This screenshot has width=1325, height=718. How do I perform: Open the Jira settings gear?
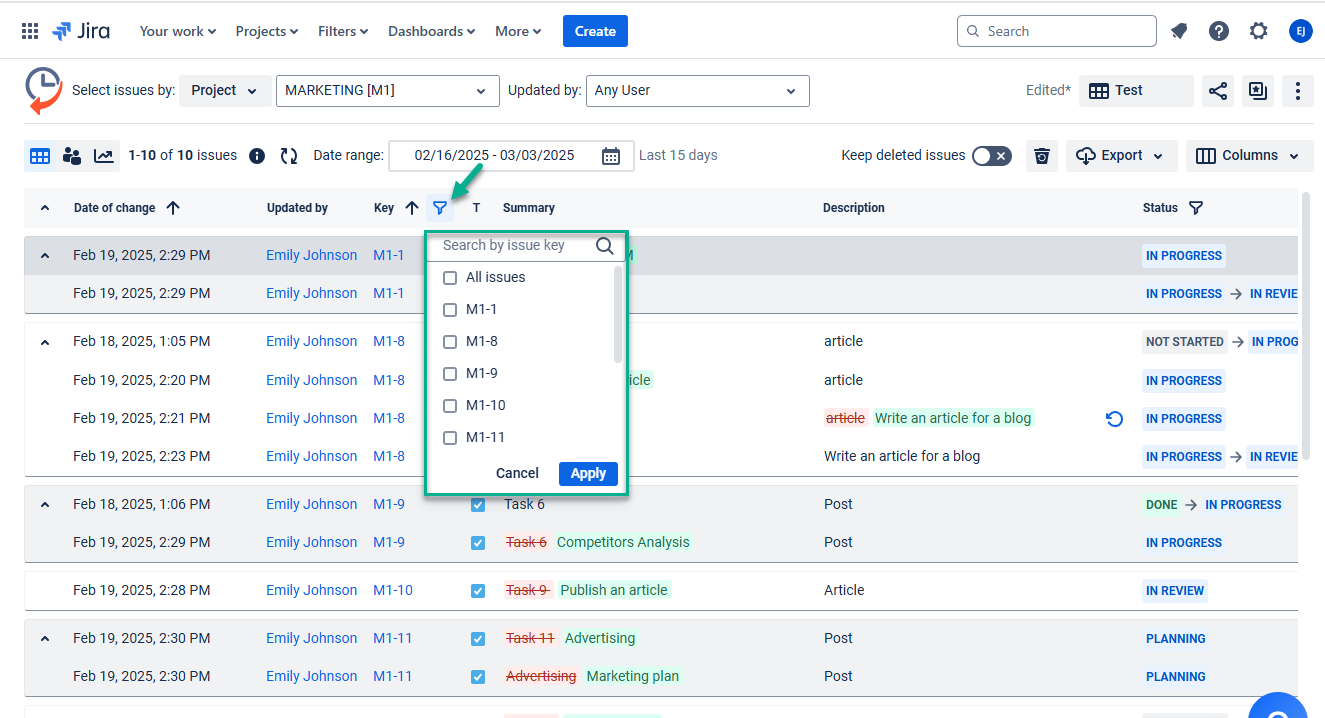pos(1258,31)
